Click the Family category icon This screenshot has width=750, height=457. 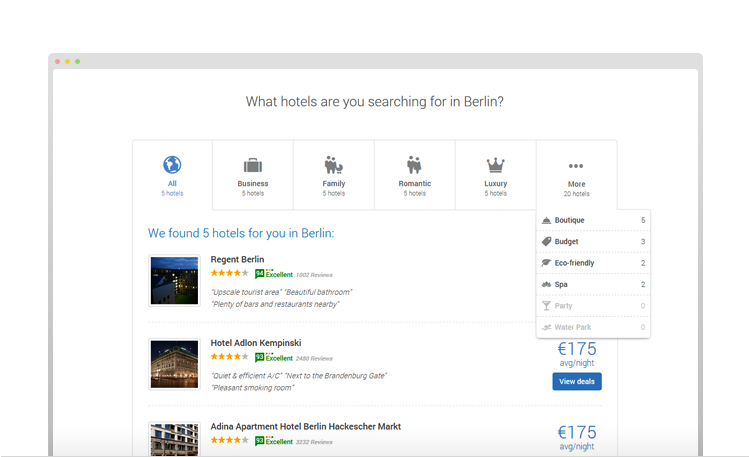(x=333, y=165)
